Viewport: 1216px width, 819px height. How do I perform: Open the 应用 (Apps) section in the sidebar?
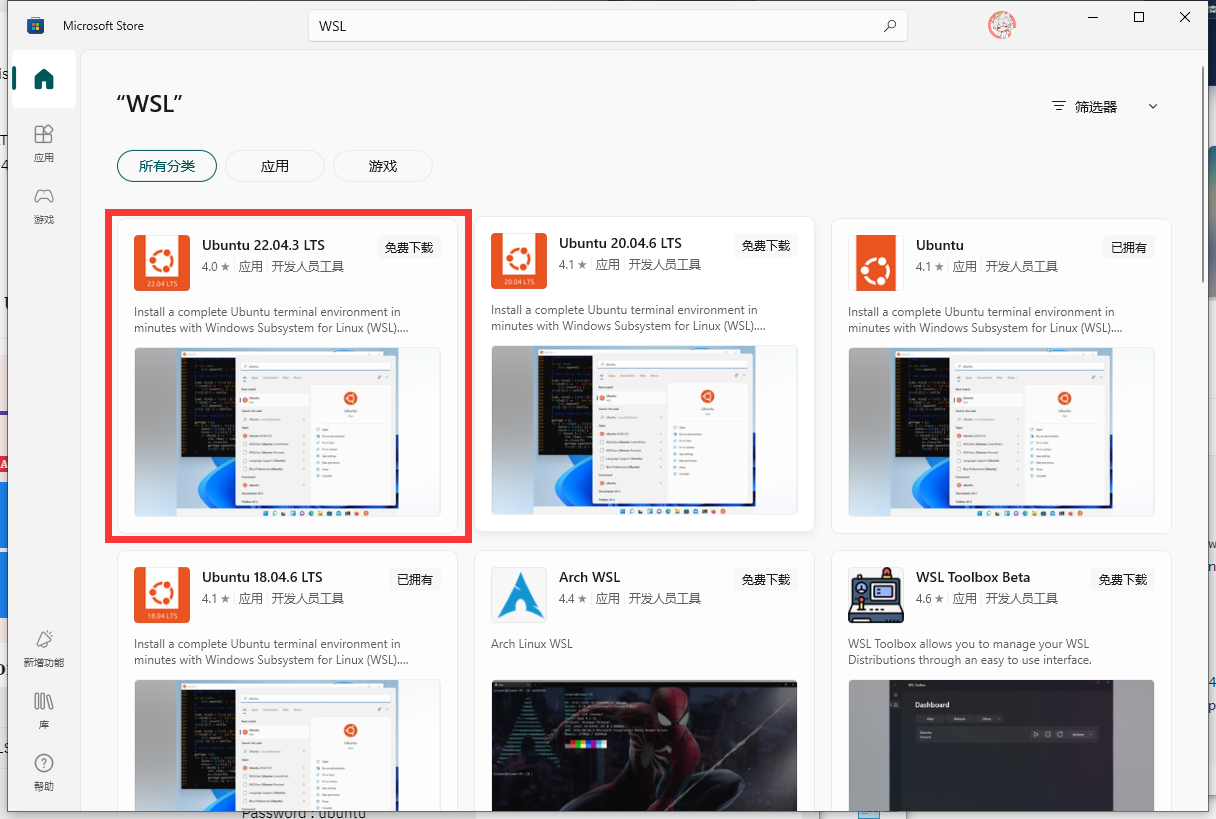point(44,143)
